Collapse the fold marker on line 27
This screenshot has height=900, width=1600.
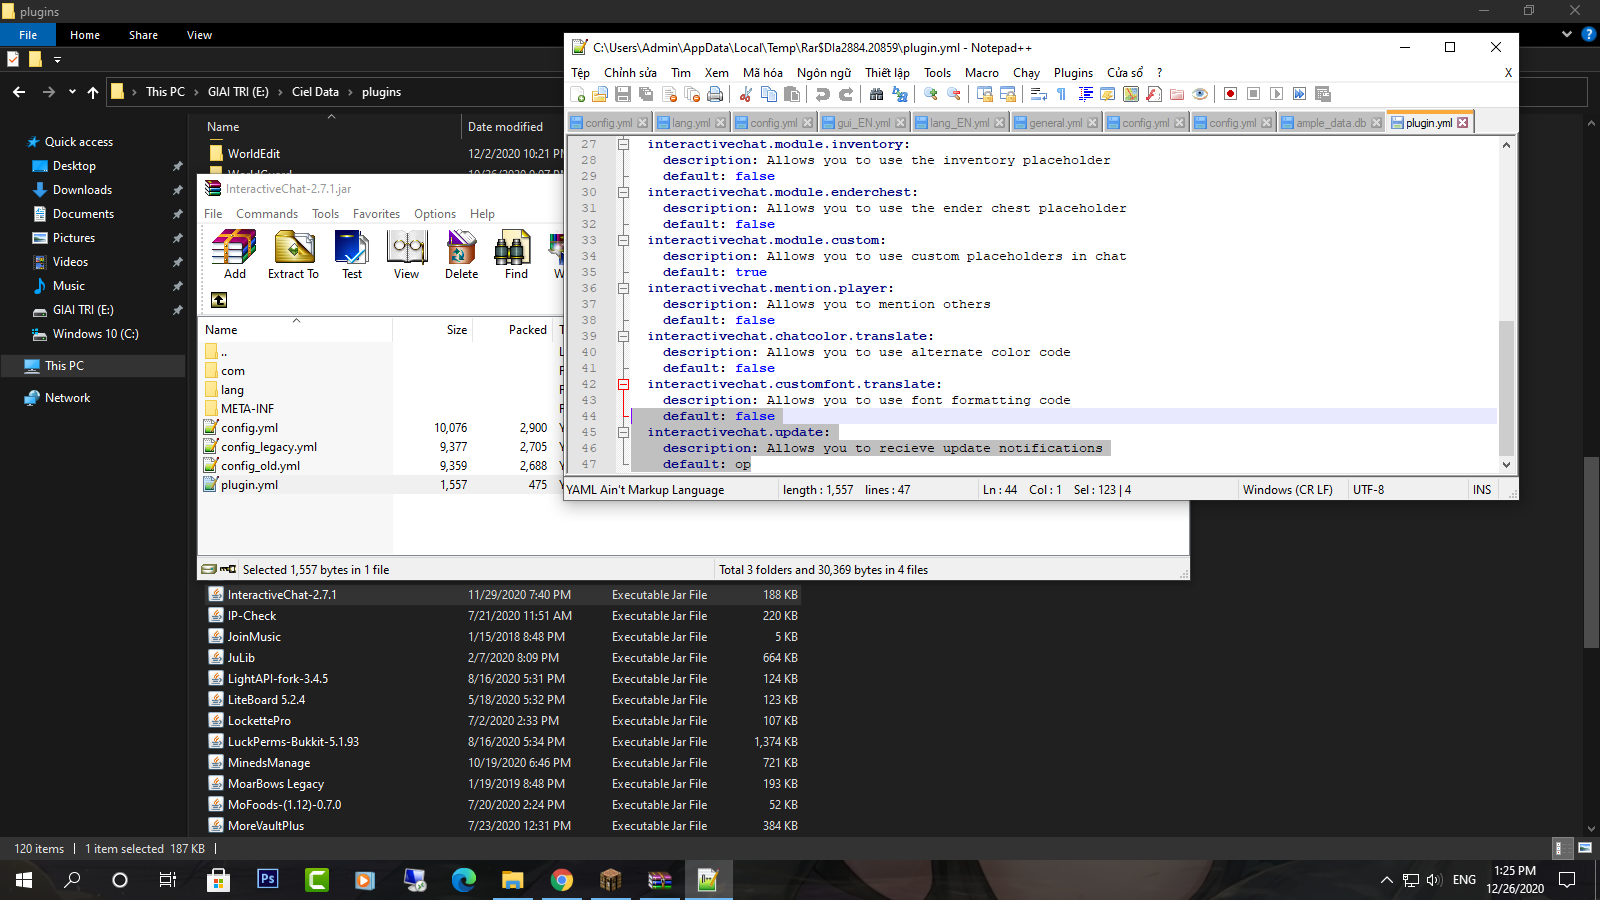[x=623, y=144]
